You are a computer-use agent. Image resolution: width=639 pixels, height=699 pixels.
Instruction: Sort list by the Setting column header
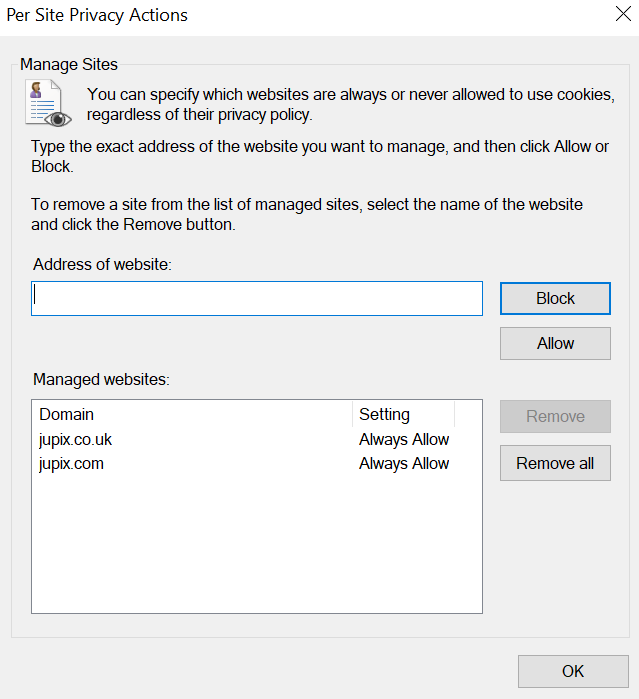pyautogui.click(x=404, y=414)
